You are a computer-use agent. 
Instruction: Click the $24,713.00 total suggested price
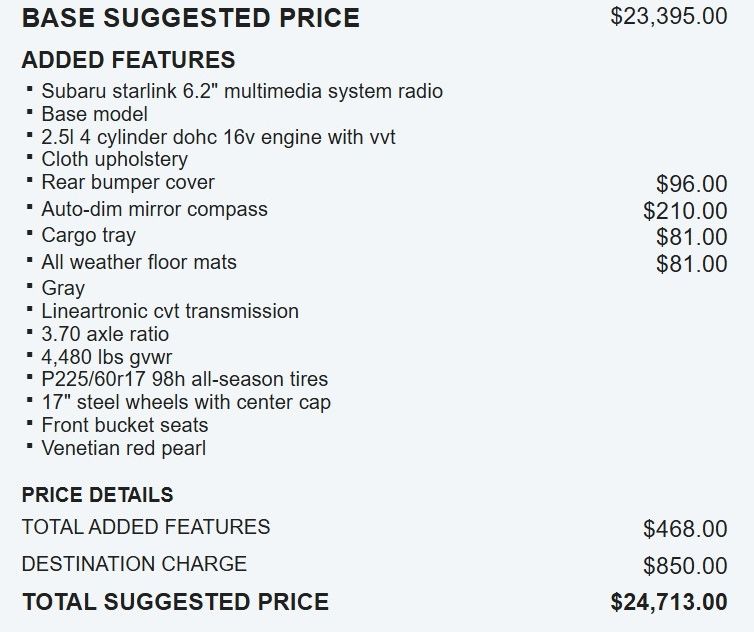coord(668,602)
